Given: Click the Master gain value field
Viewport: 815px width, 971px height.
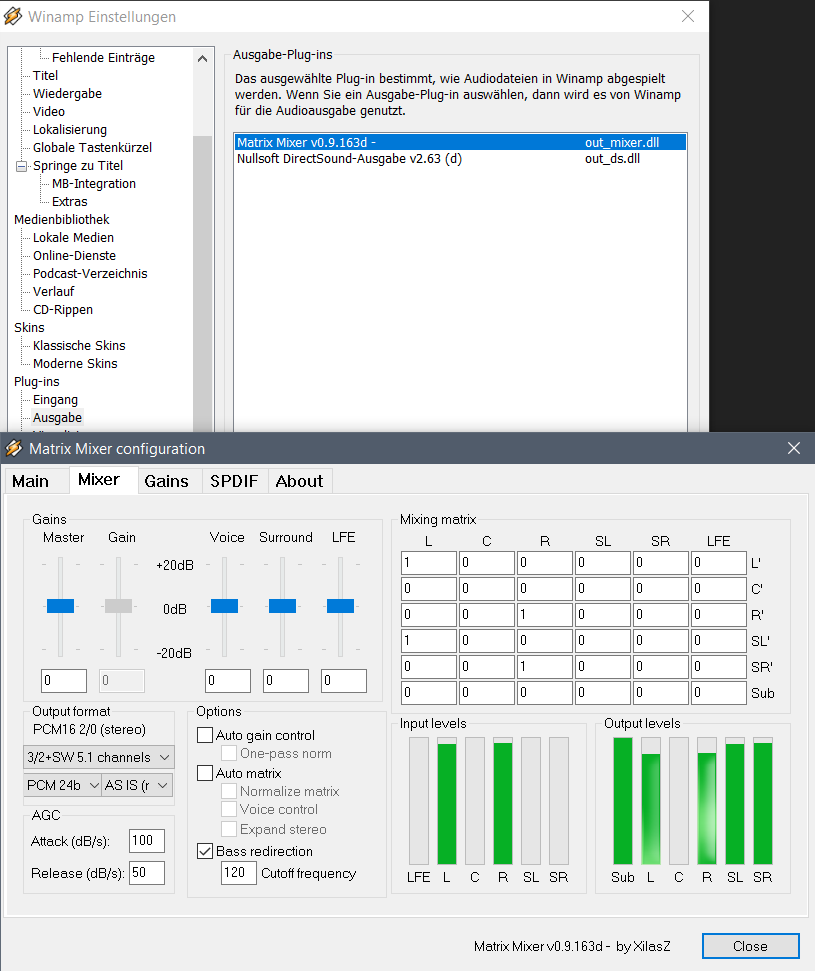Looking at the screenshot, I should (64, 681).
